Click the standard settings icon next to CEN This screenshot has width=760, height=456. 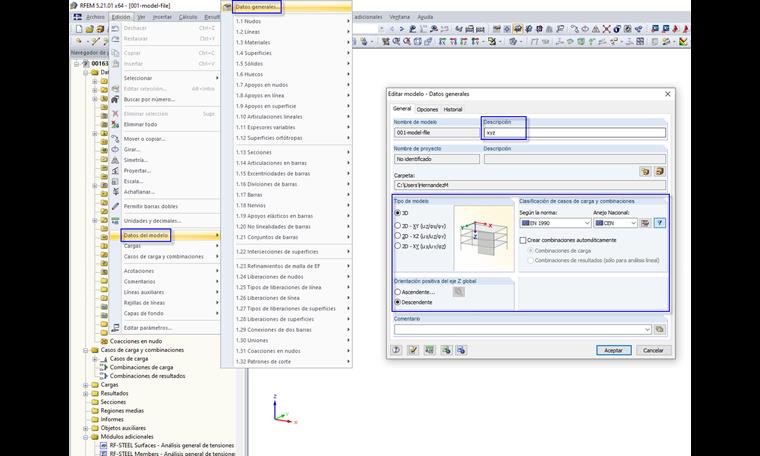click(x=645, y=223)
